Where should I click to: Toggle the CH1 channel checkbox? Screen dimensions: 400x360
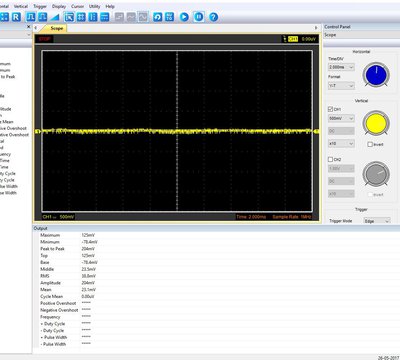330,109
